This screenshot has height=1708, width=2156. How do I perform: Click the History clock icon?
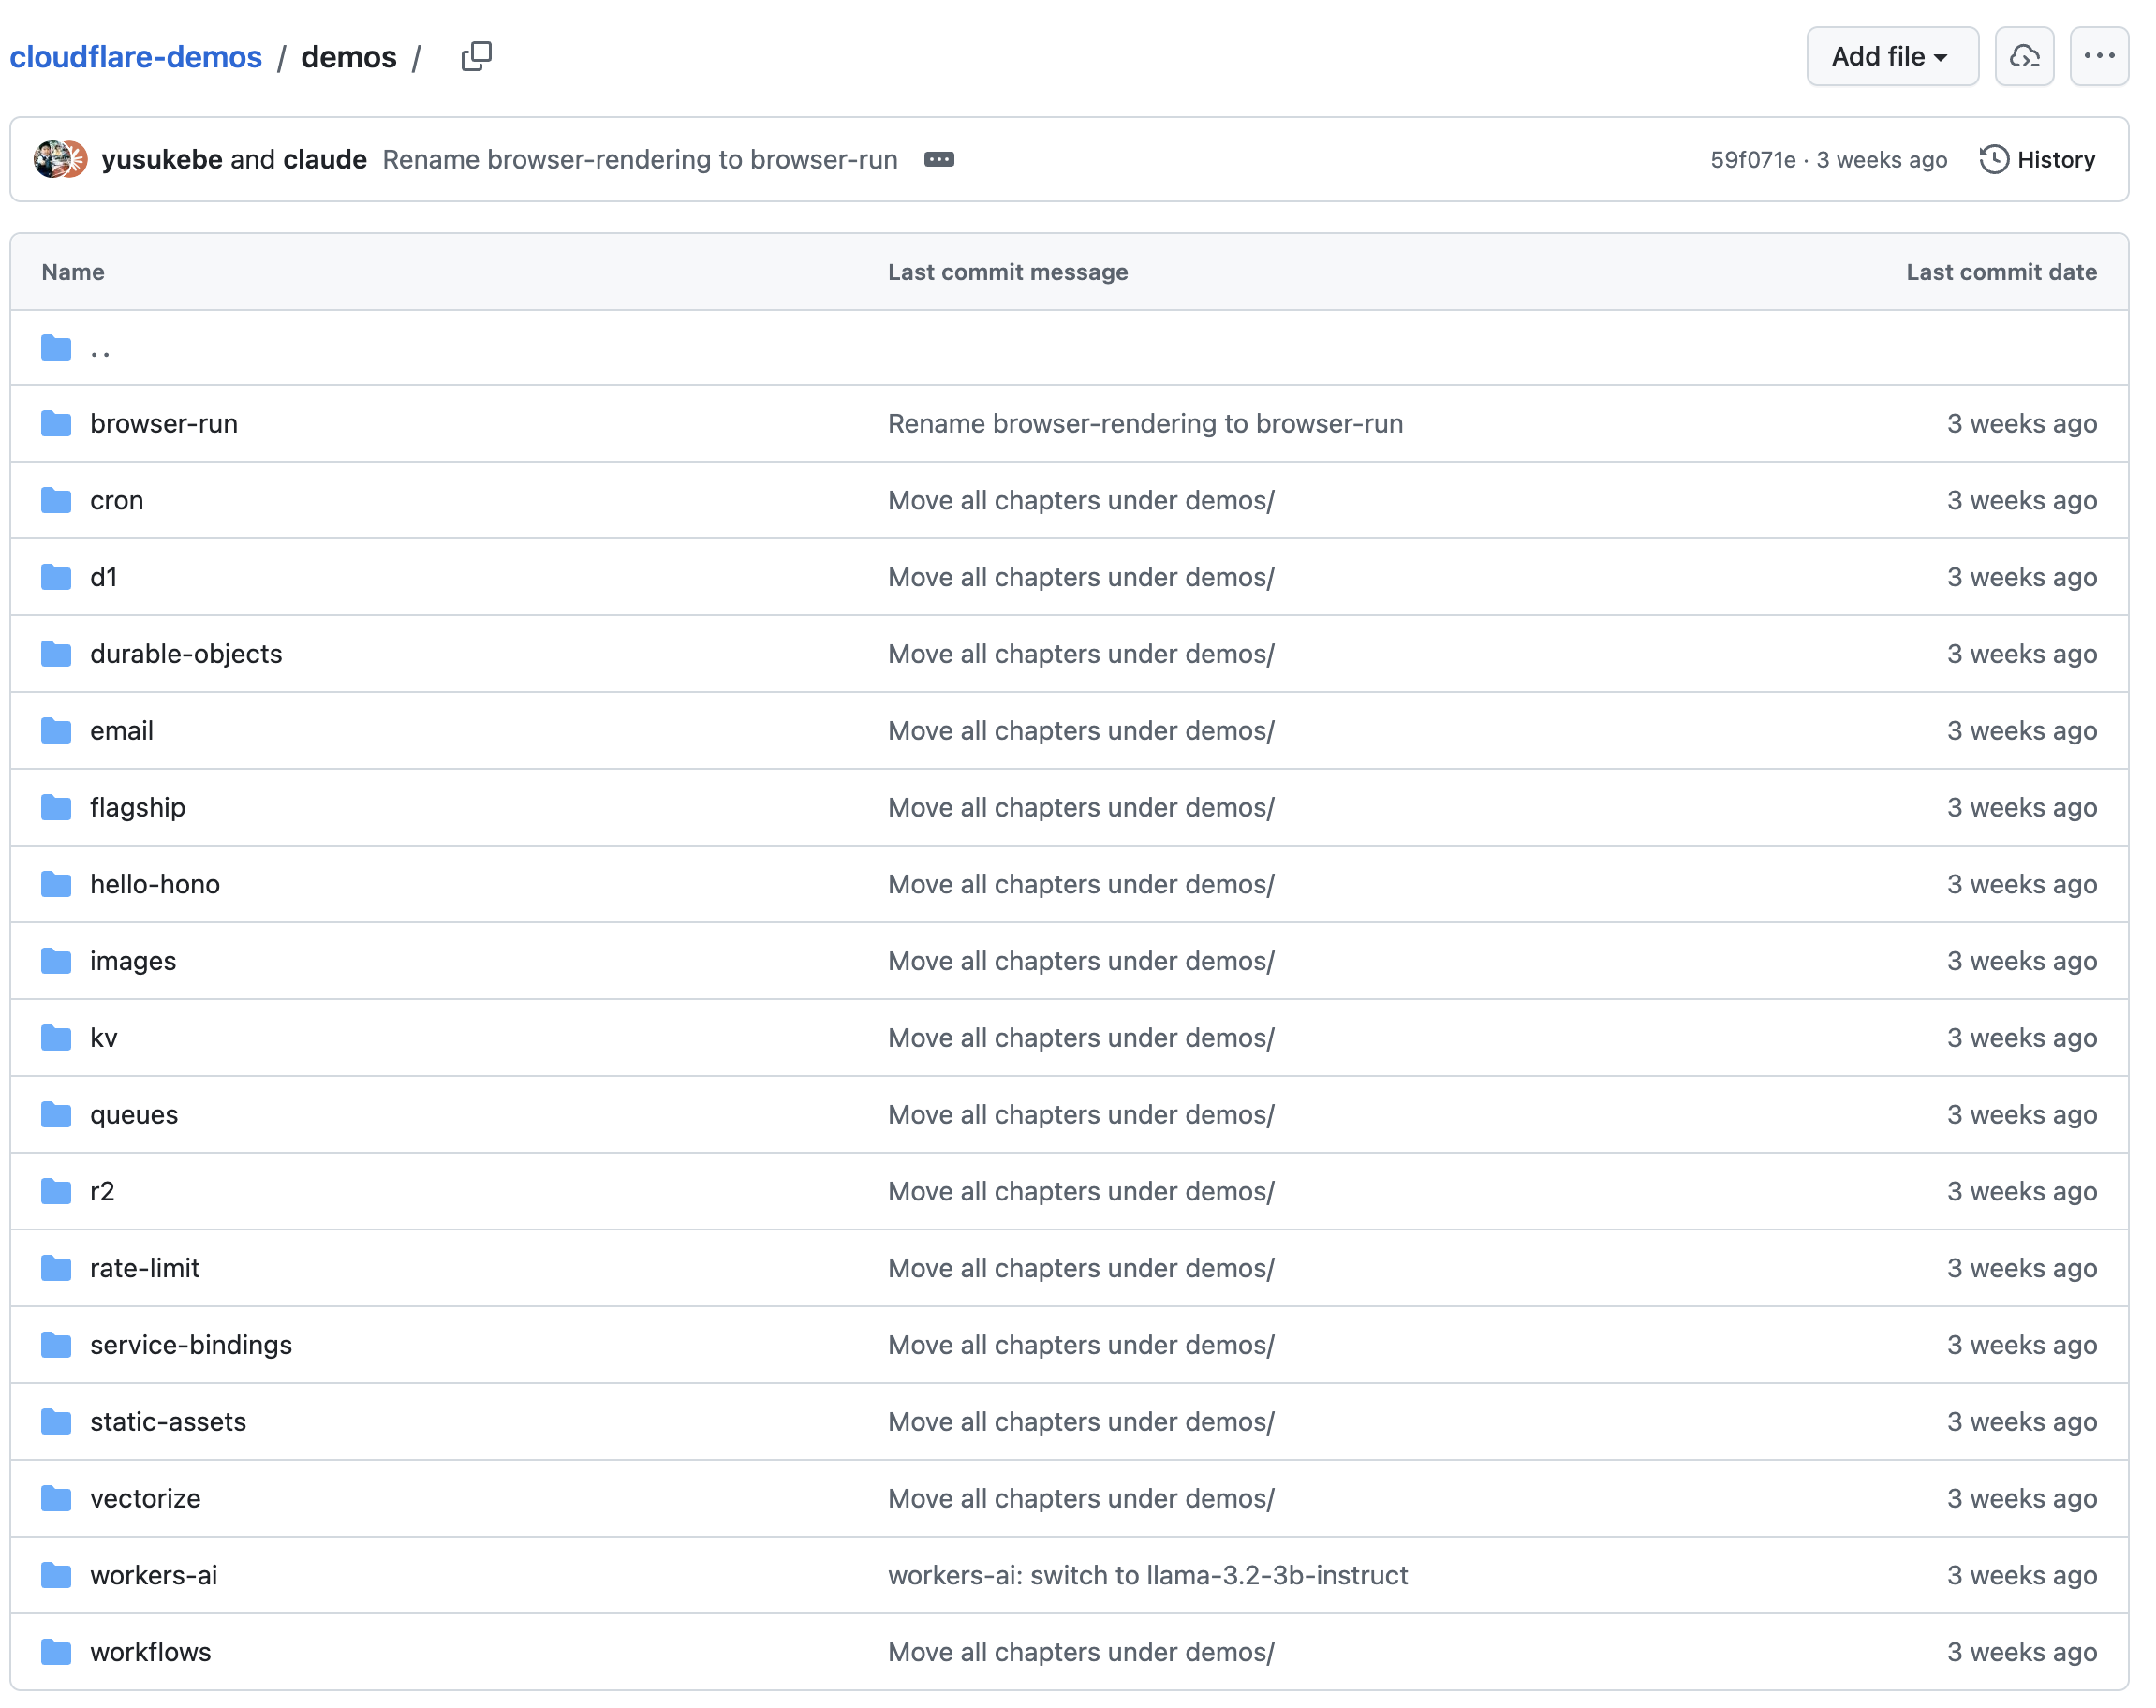click(x=1993, y=159)
